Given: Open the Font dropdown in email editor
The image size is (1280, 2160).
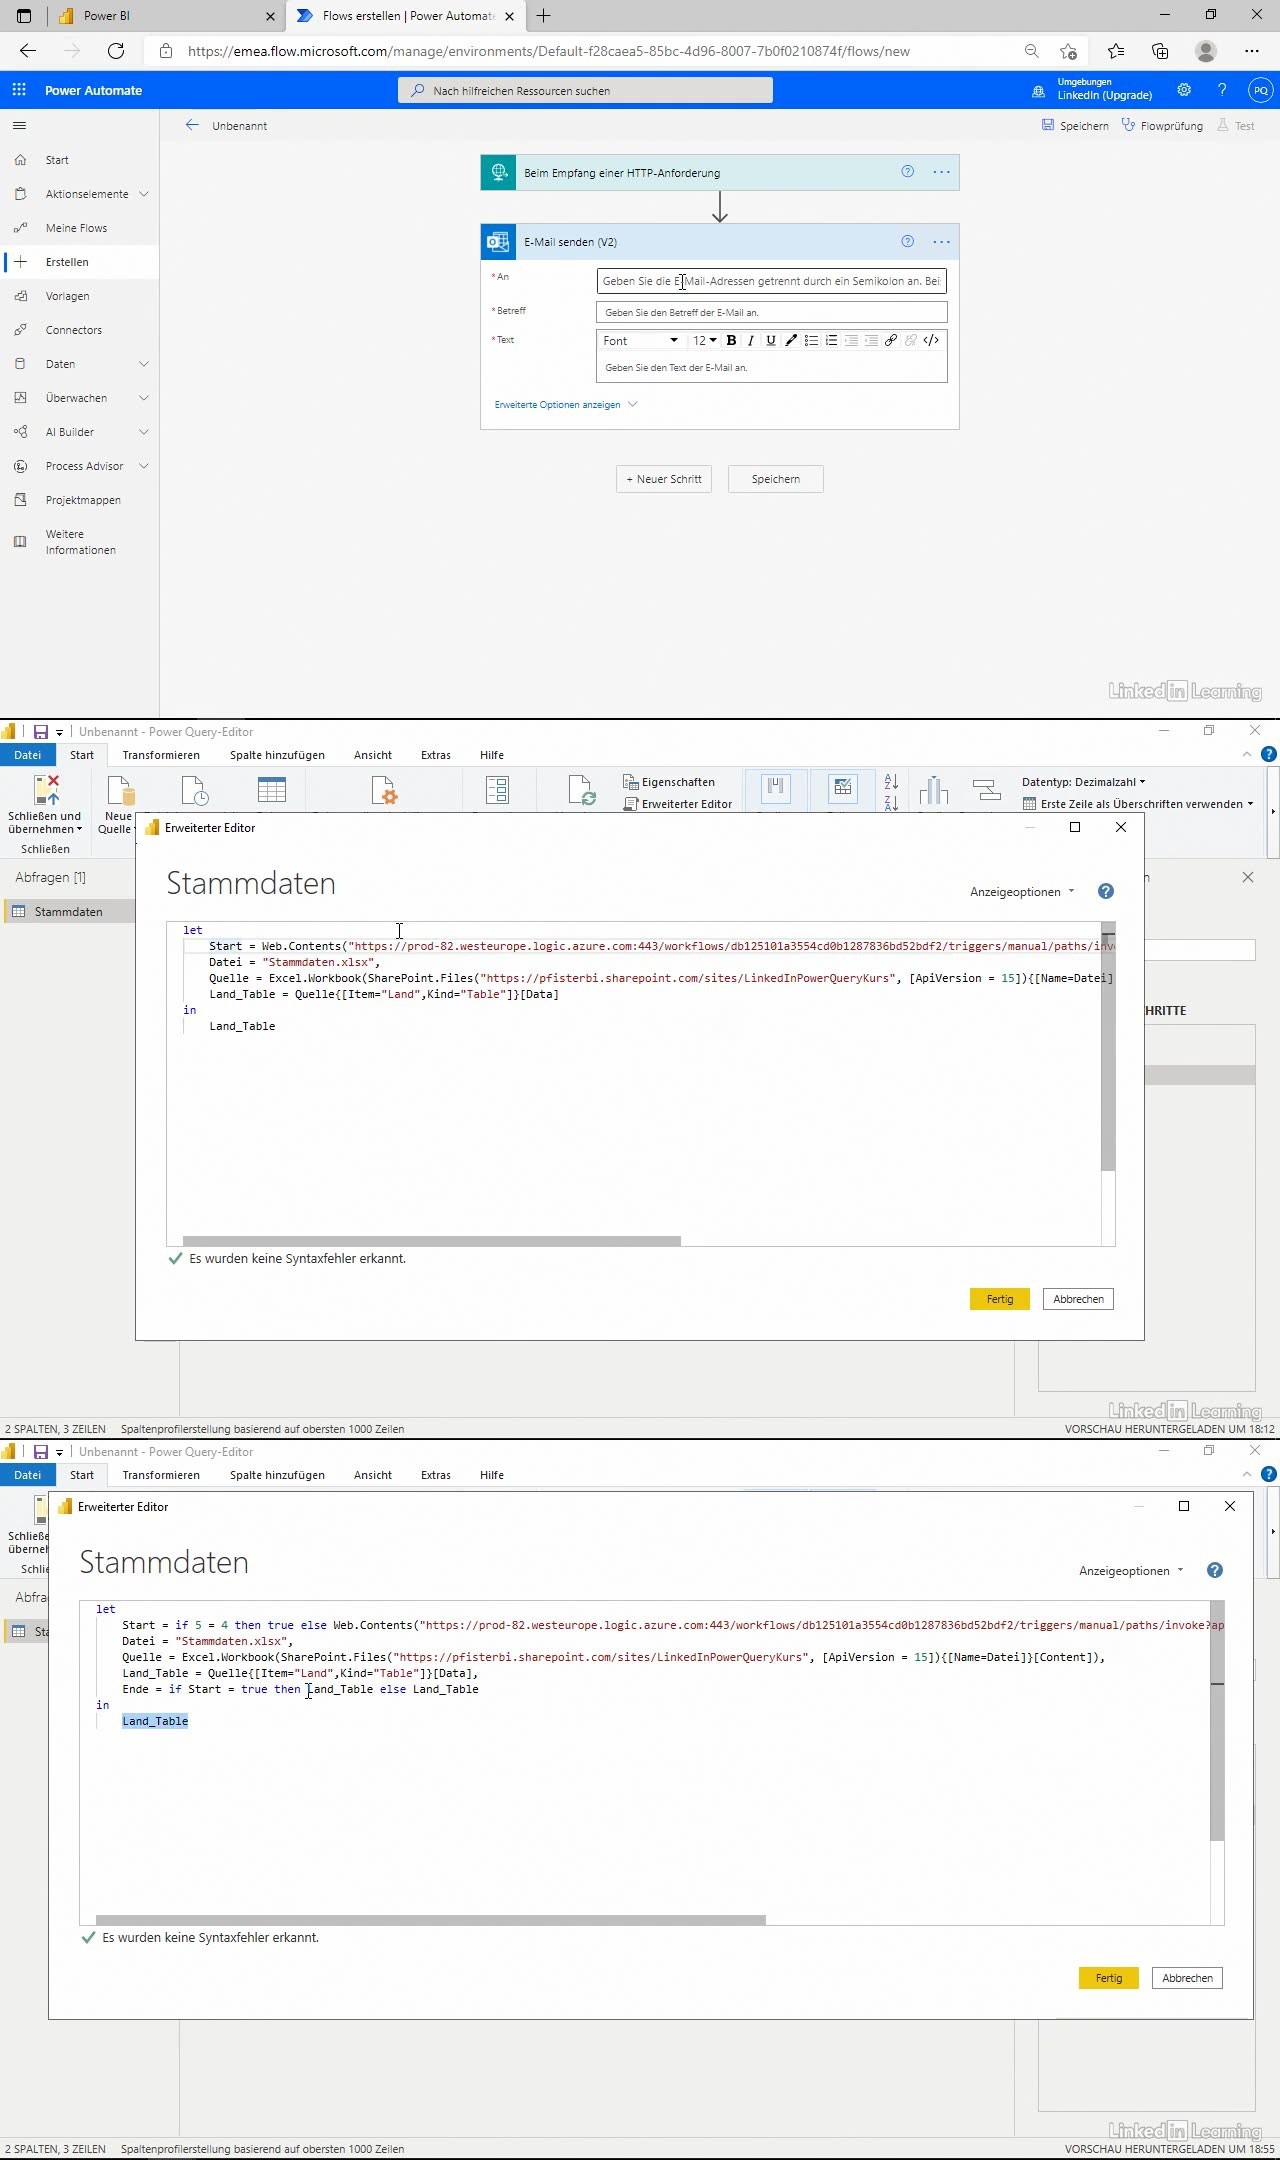Looking at the screenshot, I should pyautogui.click(x=640, y=341).
